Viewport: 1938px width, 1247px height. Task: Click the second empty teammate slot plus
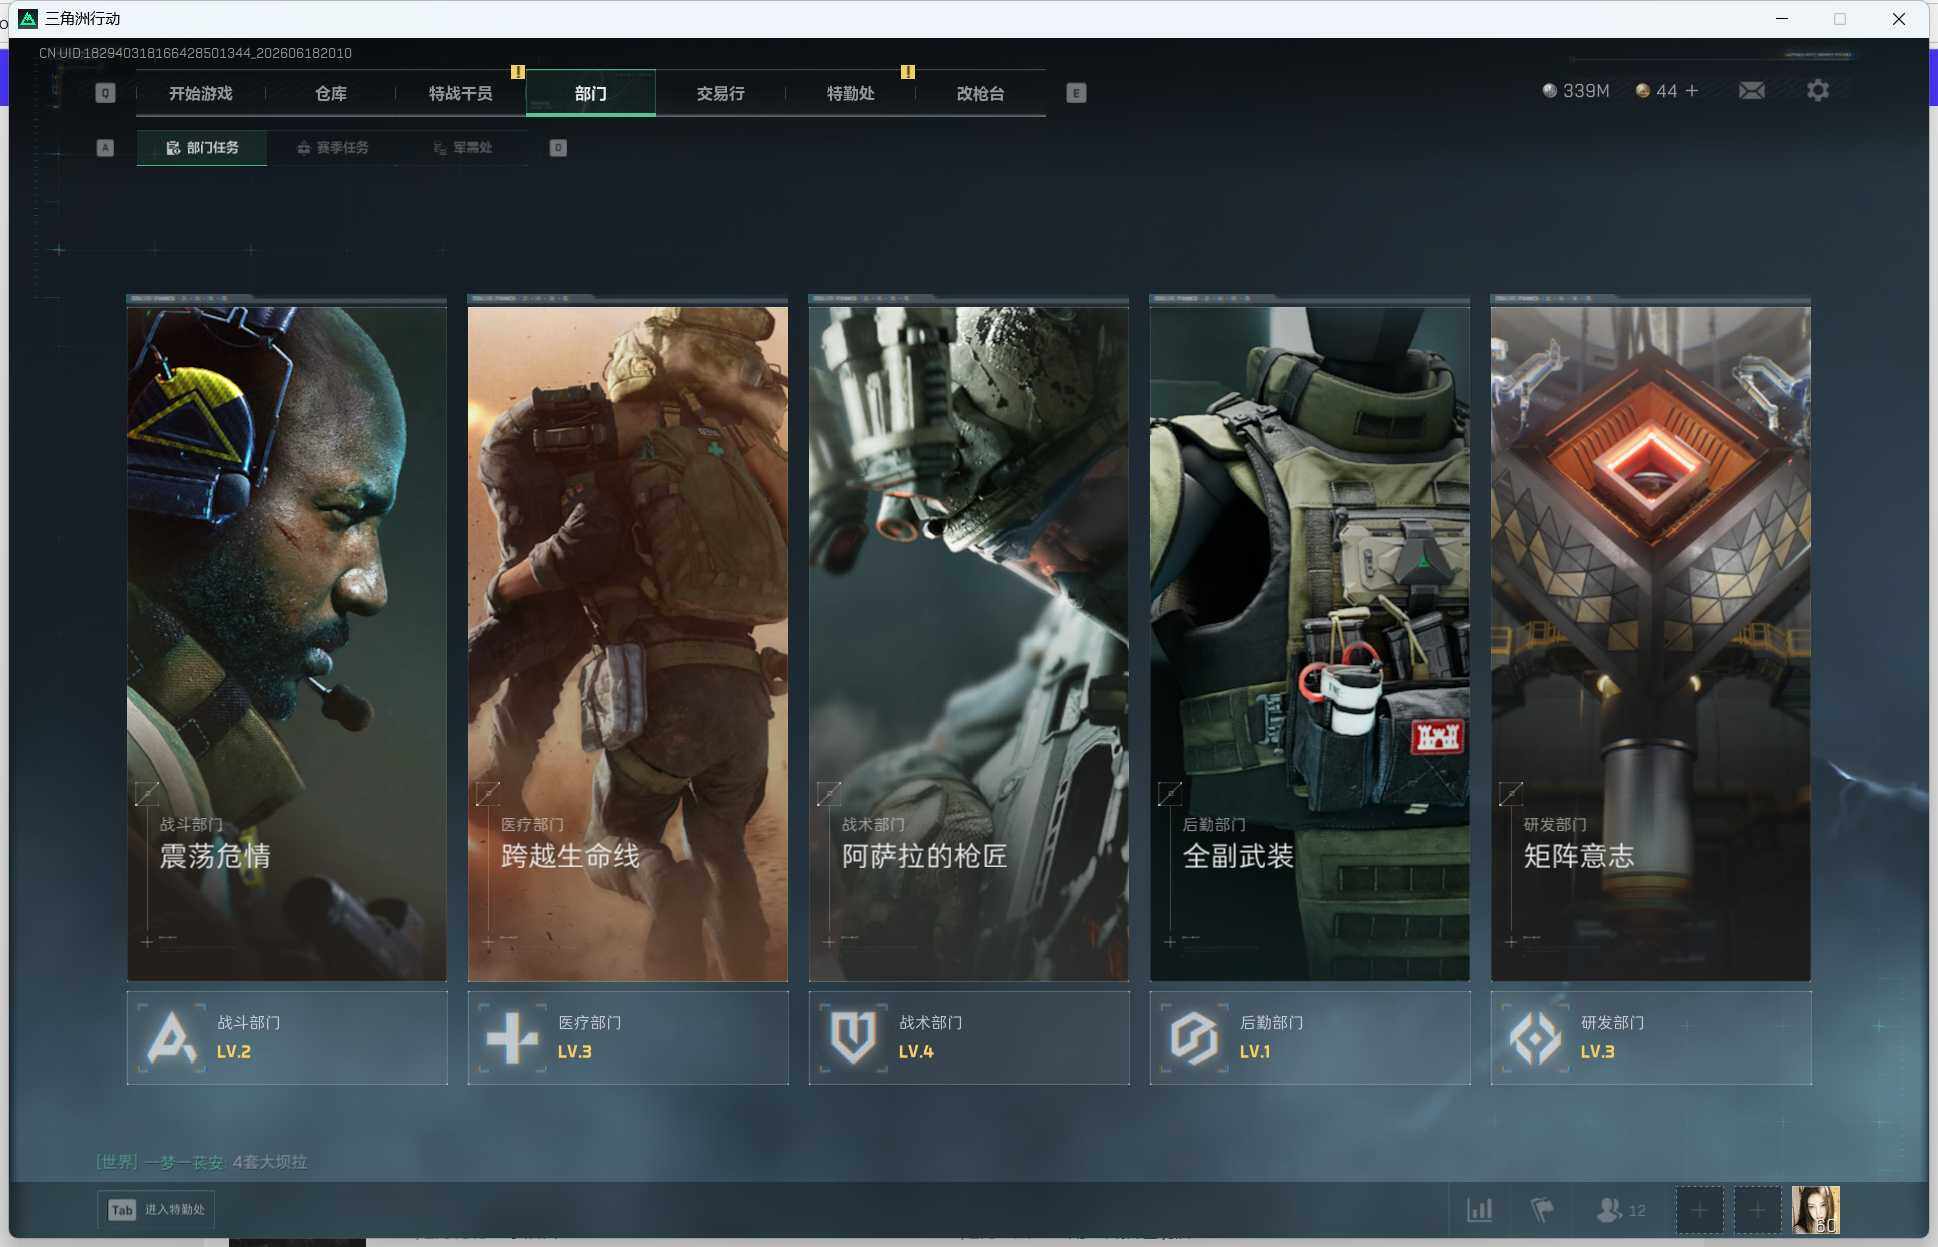click(x=1757, y=1210)
